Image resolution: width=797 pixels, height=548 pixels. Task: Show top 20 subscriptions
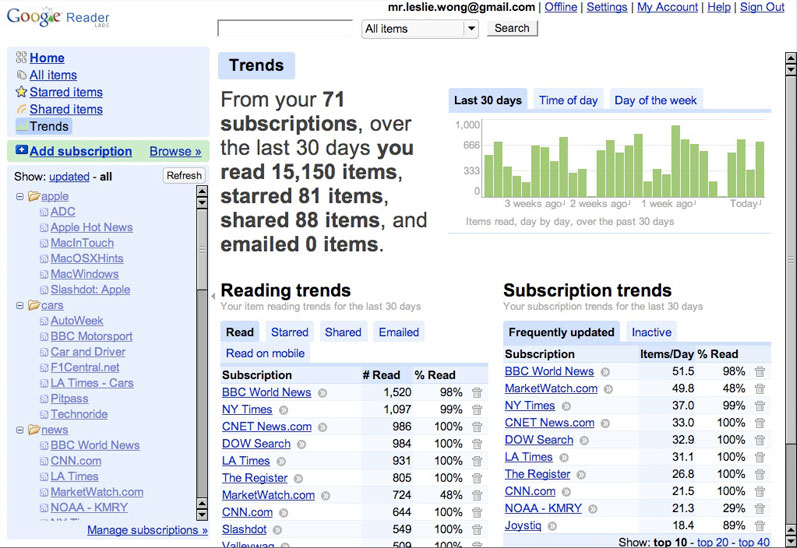click(x=713, y=542)
